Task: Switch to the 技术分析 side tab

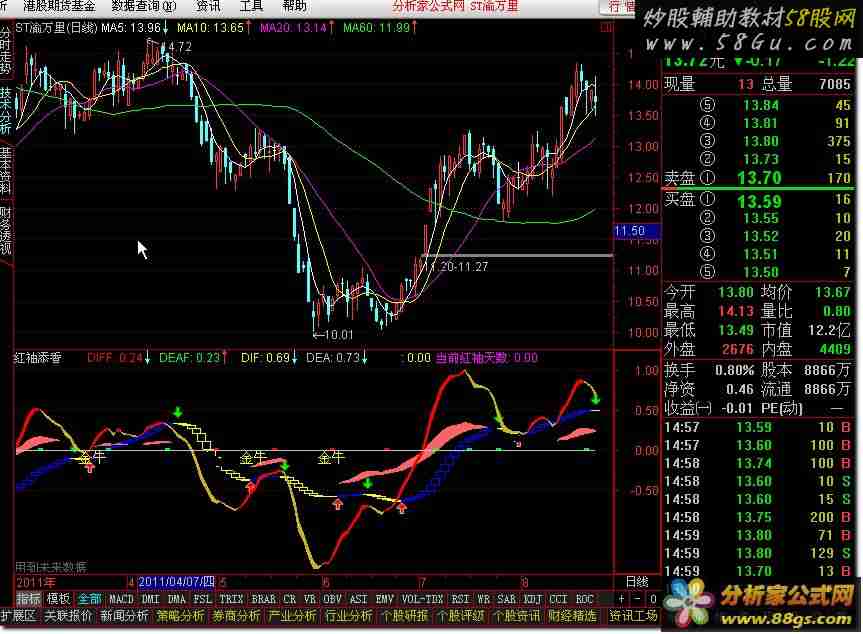Action: click(x=6, y=110)
